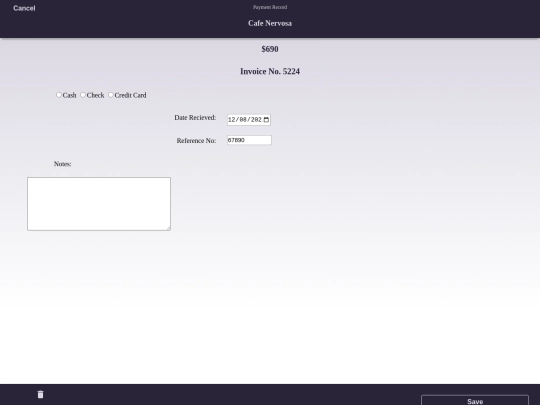Click the Cafe Nervosa title
Viewport: 540px width, 405px height.
pos(270,23)
